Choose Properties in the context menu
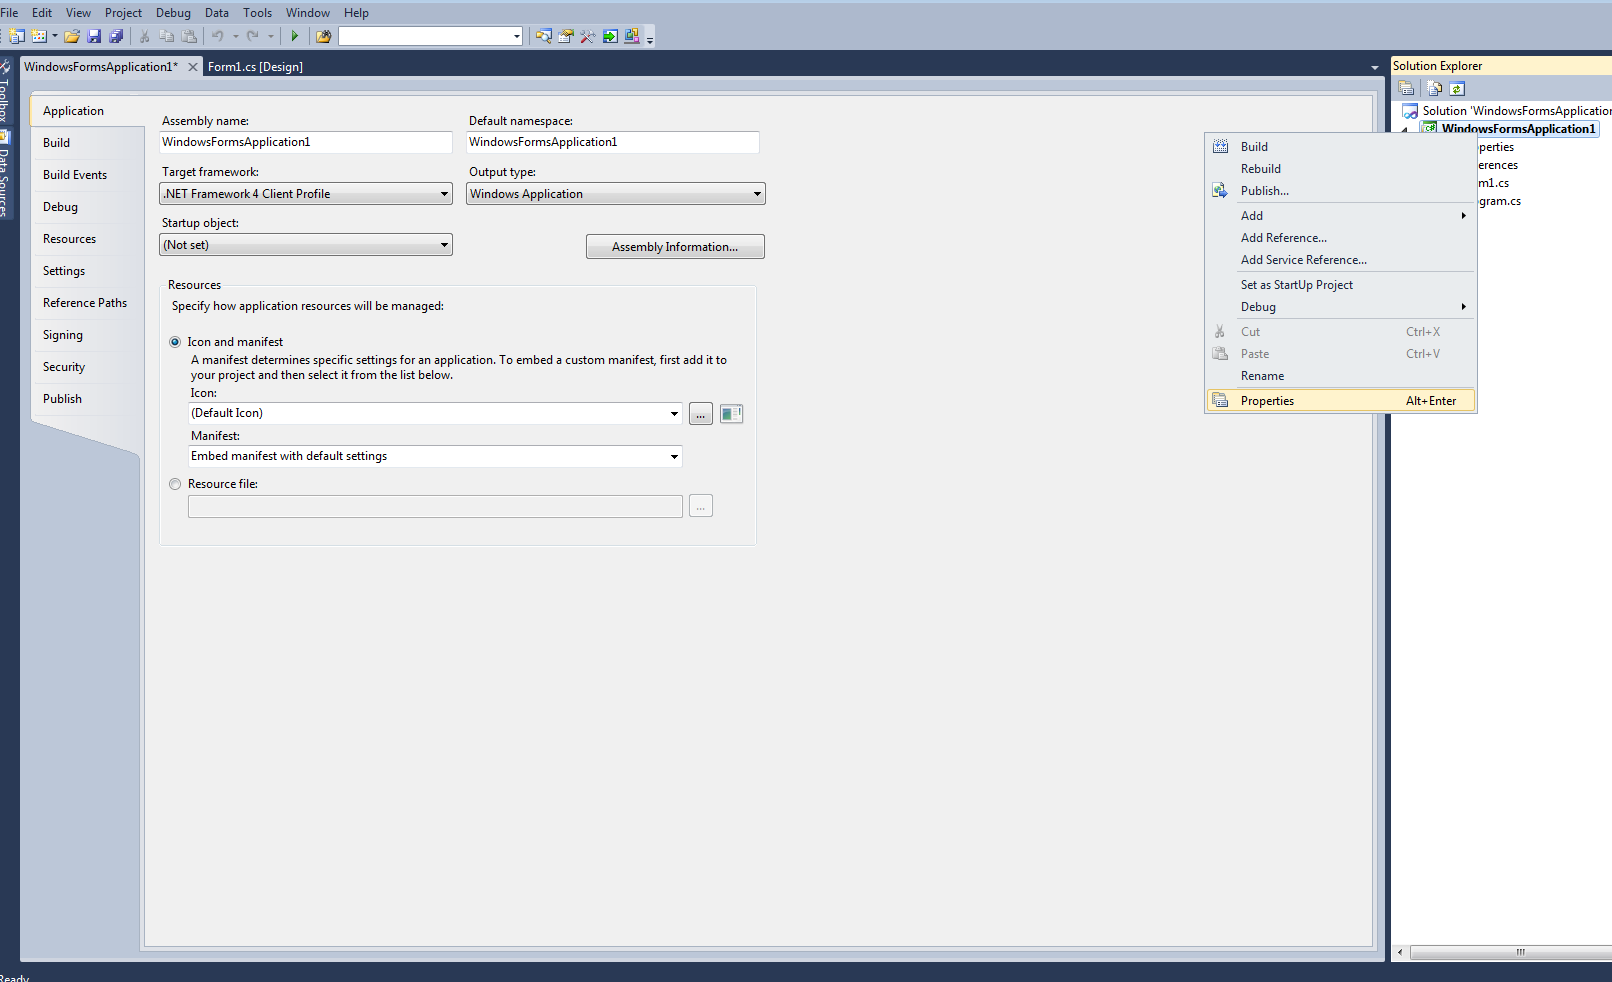The height and width of the screenshot is (982, 1612). click(x=1341, y=401)
